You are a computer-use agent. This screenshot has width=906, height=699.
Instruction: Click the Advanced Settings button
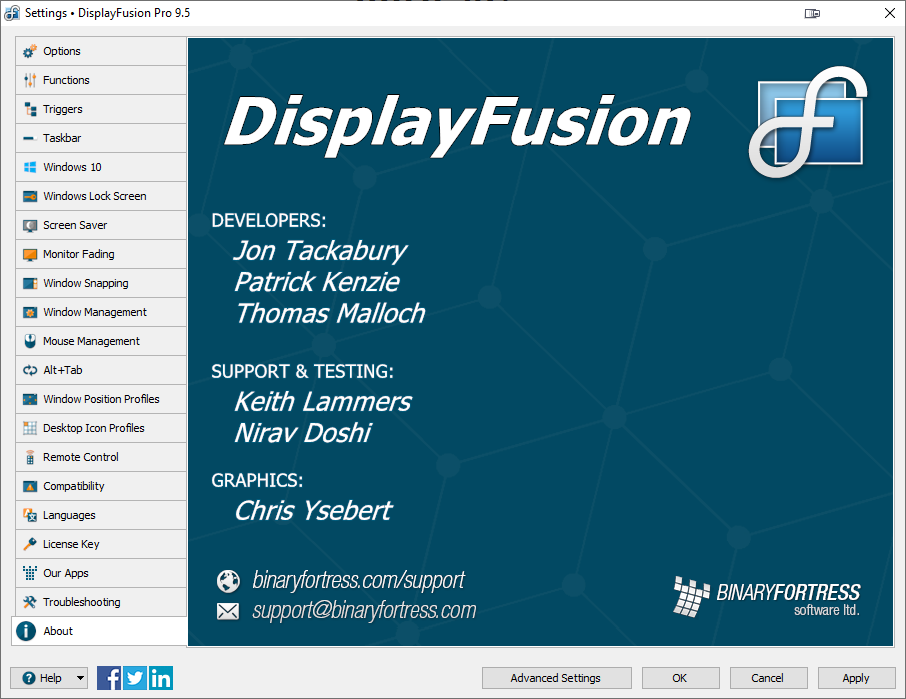click(556, 678)
